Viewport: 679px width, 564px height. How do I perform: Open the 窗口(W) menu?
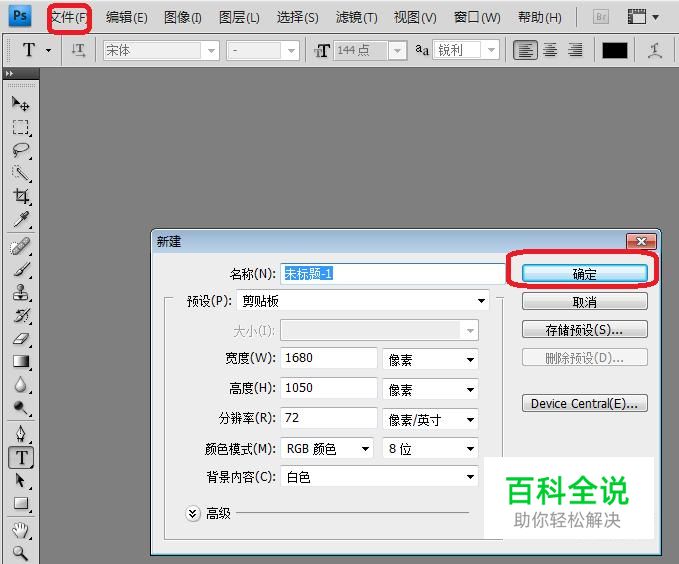tap(477, 18)
